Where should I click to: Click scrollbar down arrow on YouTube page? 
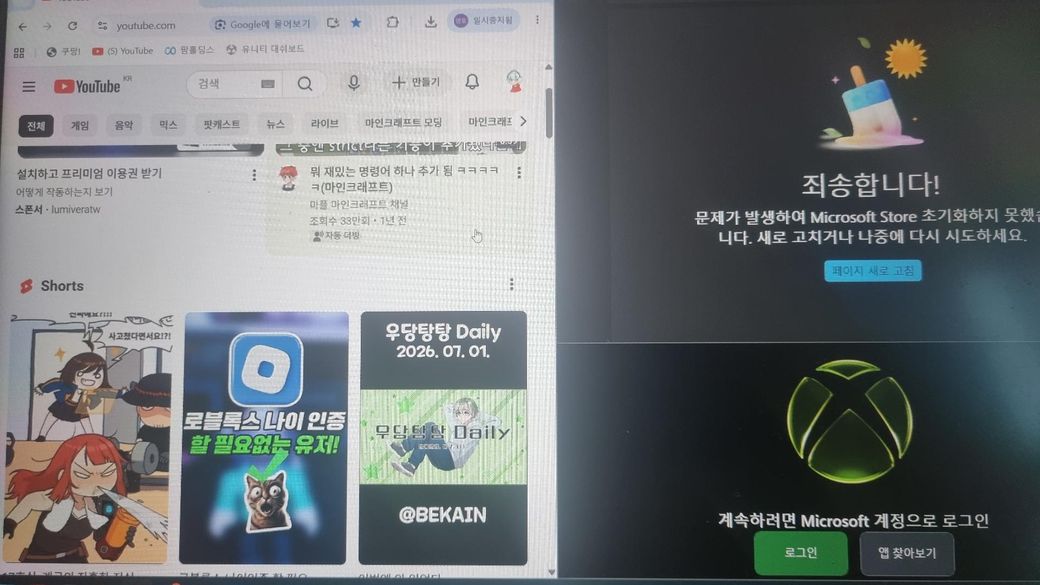point(551,572)
